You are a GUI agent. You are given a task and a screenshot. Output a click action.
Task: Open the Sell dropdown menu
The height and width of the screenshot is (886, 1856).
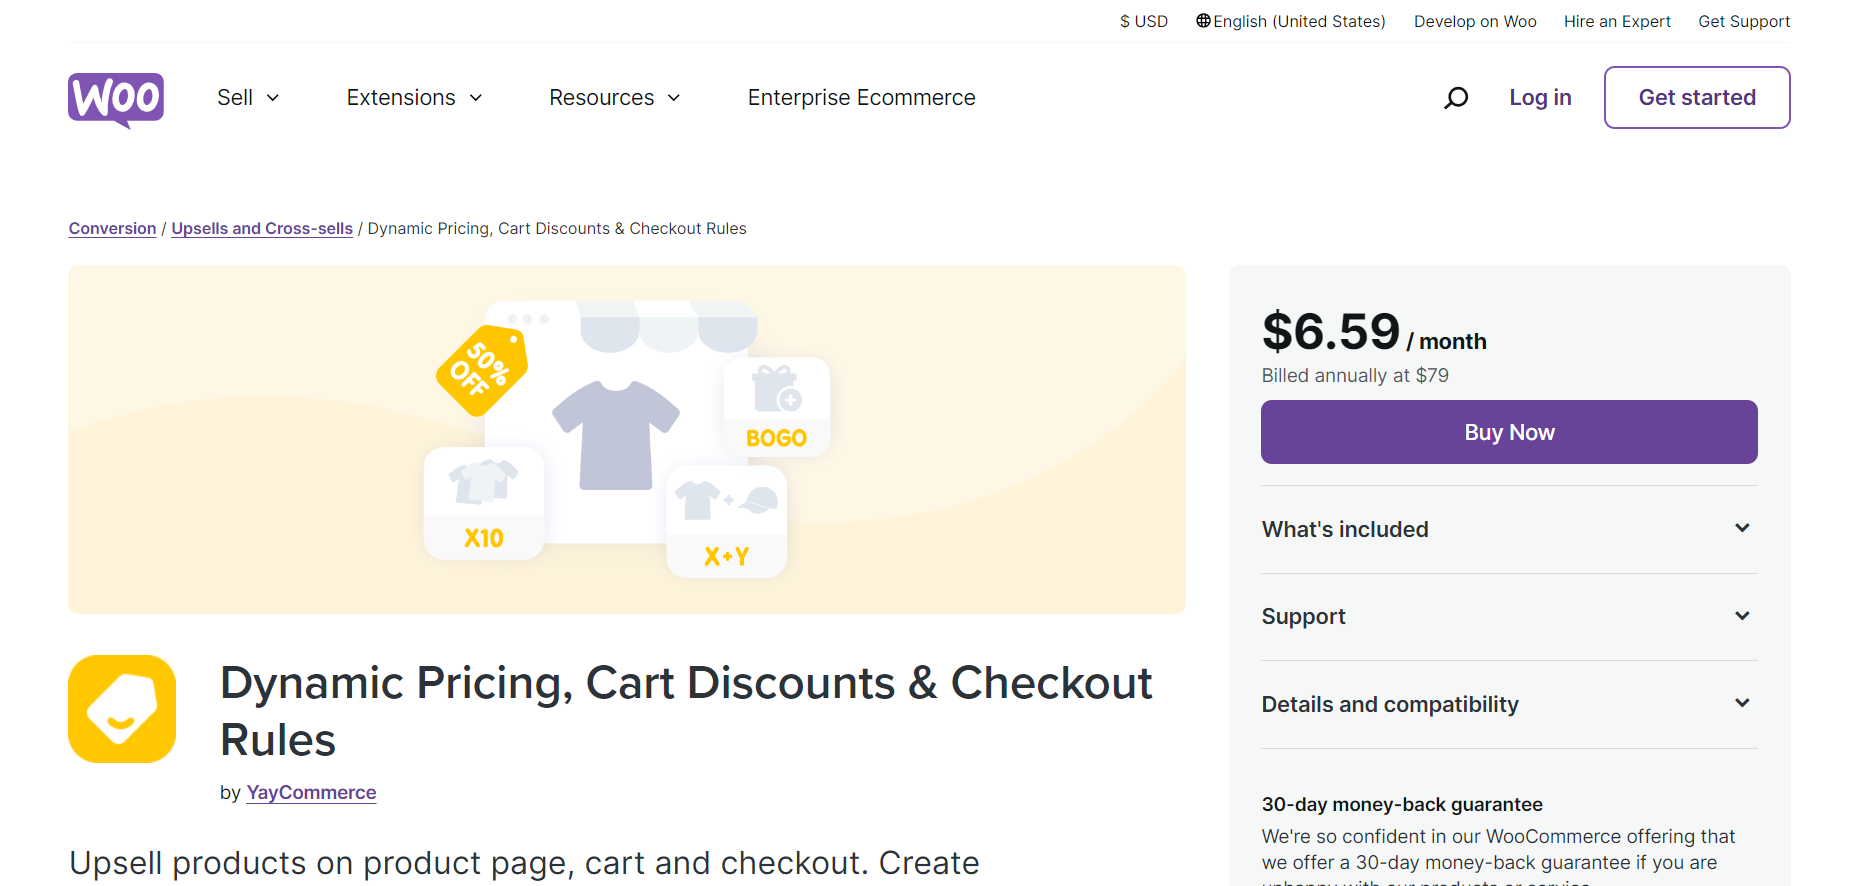[x=248, y=98]
